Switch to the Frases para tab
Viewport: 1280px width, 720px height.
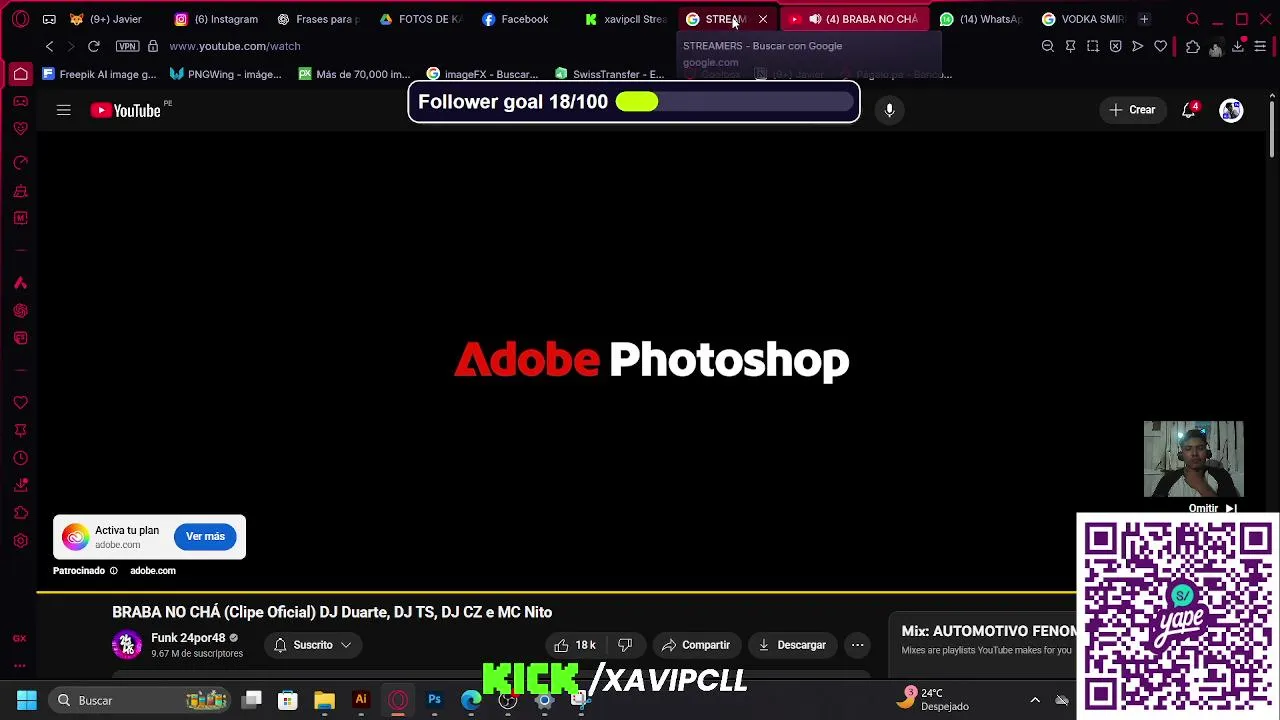pyautogui.click(x=317, y=19)
